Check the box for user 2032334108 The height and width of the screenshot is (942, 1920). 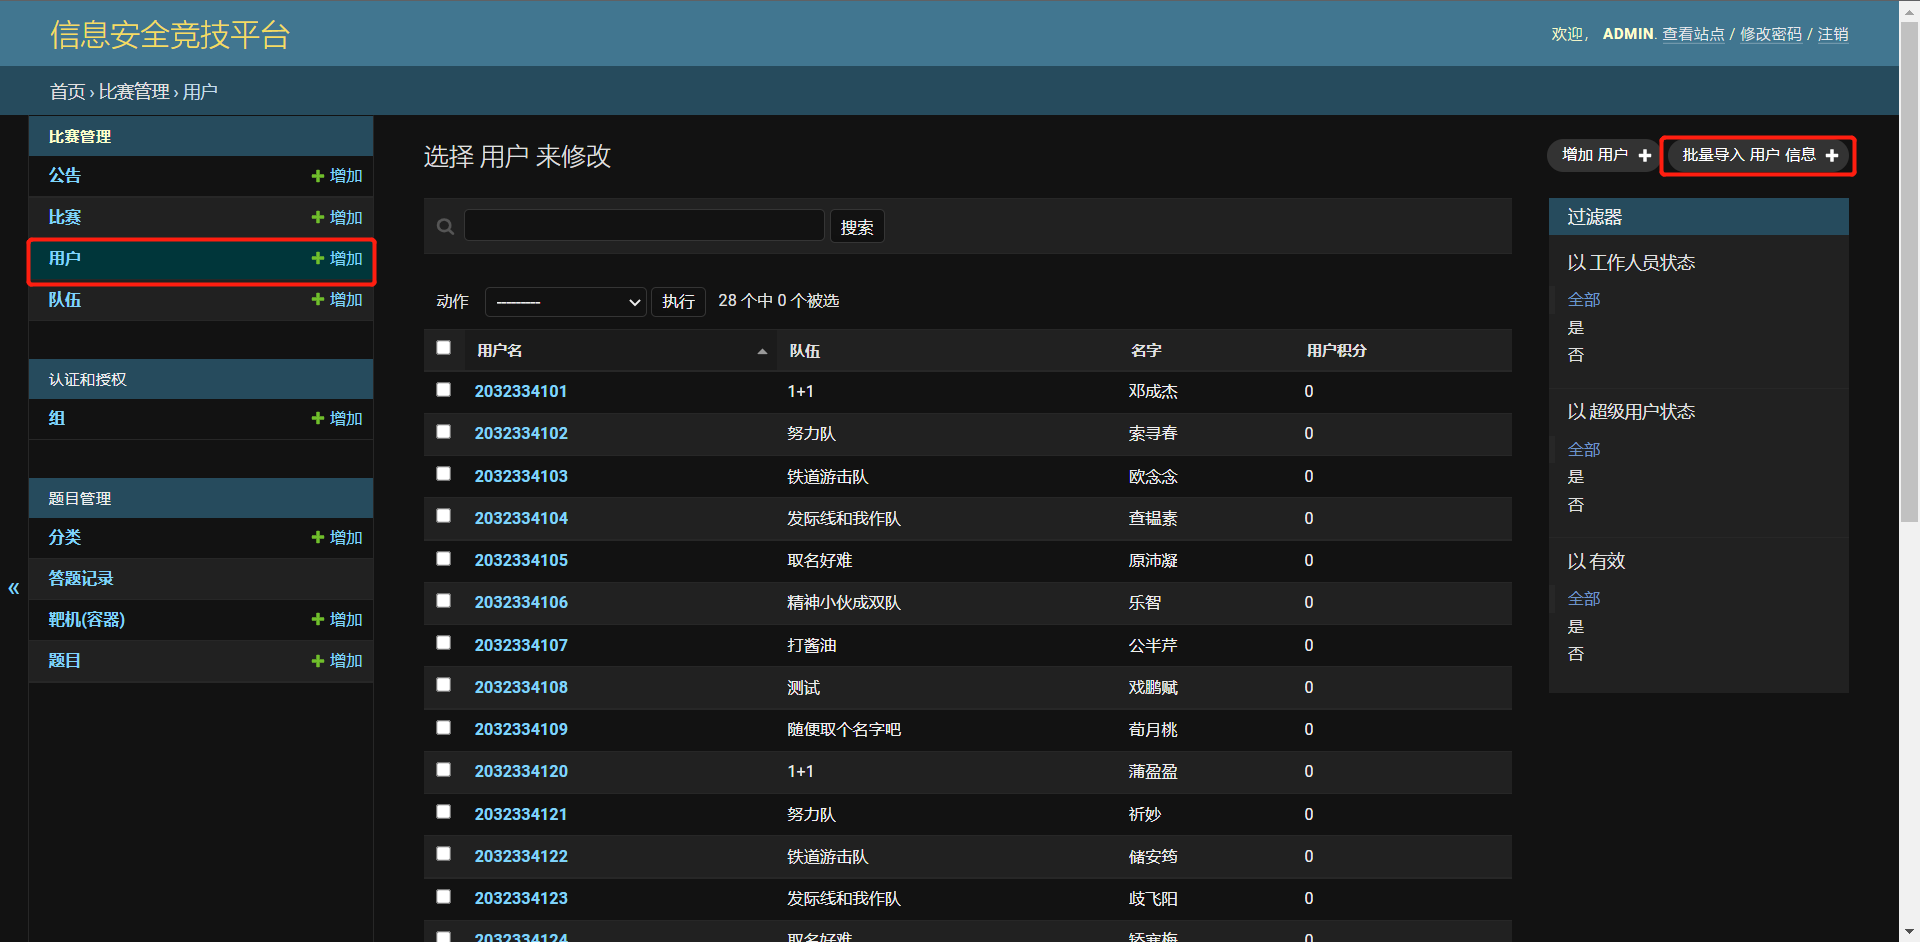point(444,685)
